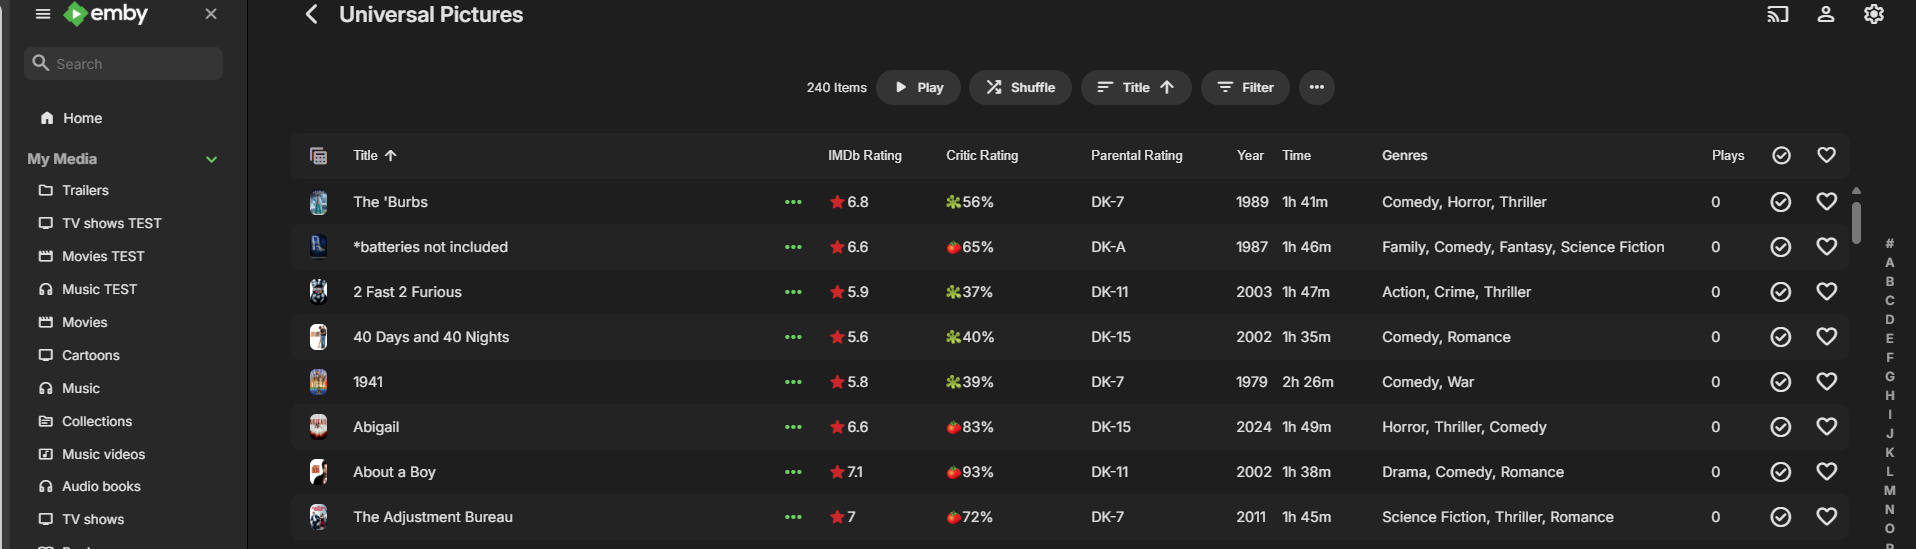The height and width of the screenshot is (549, 1916).
Task: Open the user profile icon
Action: [1826, 14]
